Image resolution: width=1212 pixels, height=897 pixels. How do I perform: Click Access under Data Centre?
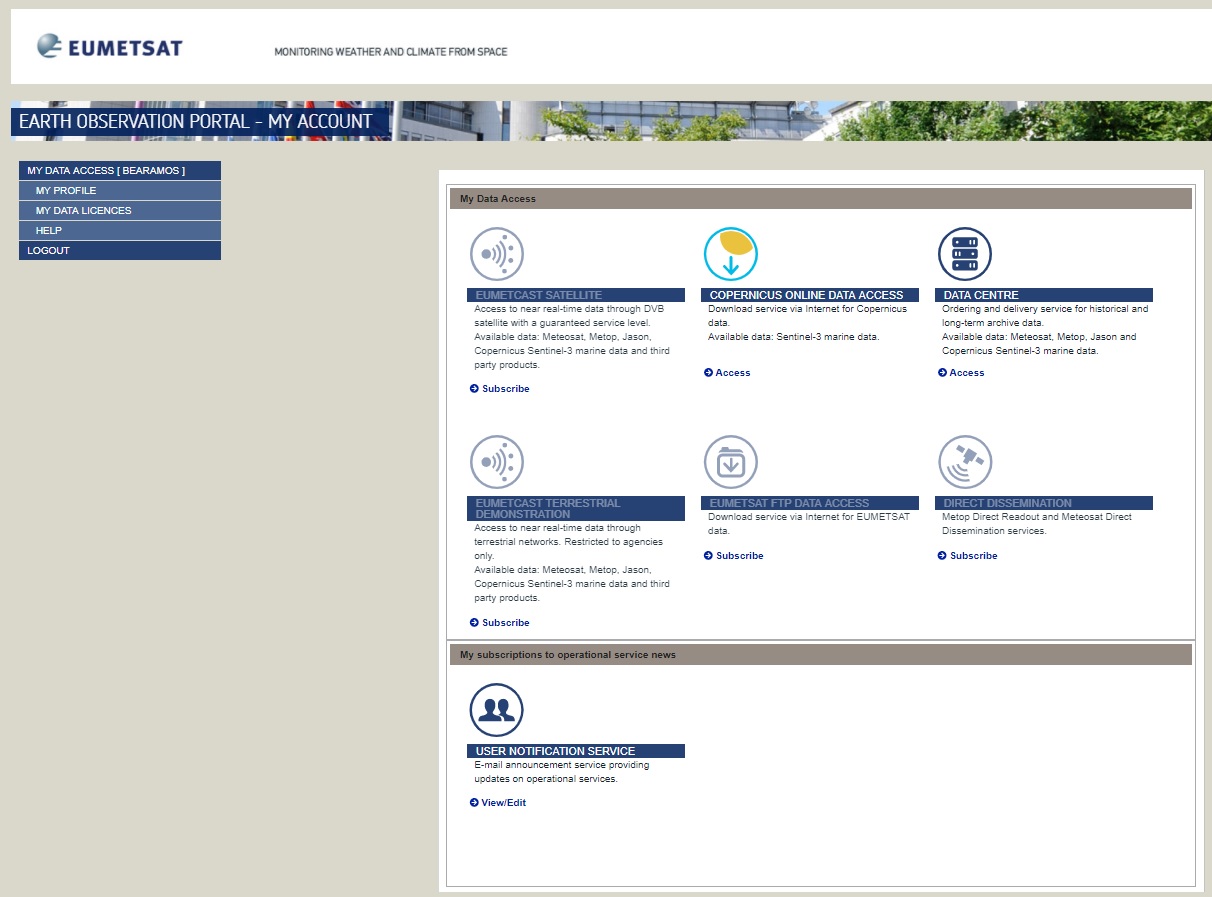point(961,373)
